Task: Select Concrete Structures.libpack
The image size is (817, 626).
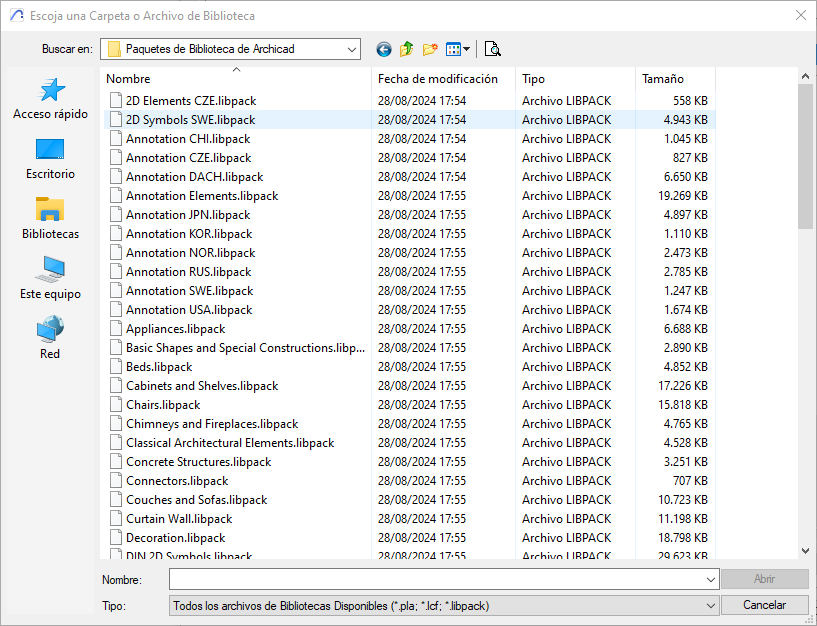Action: click(x=199, y=462)
